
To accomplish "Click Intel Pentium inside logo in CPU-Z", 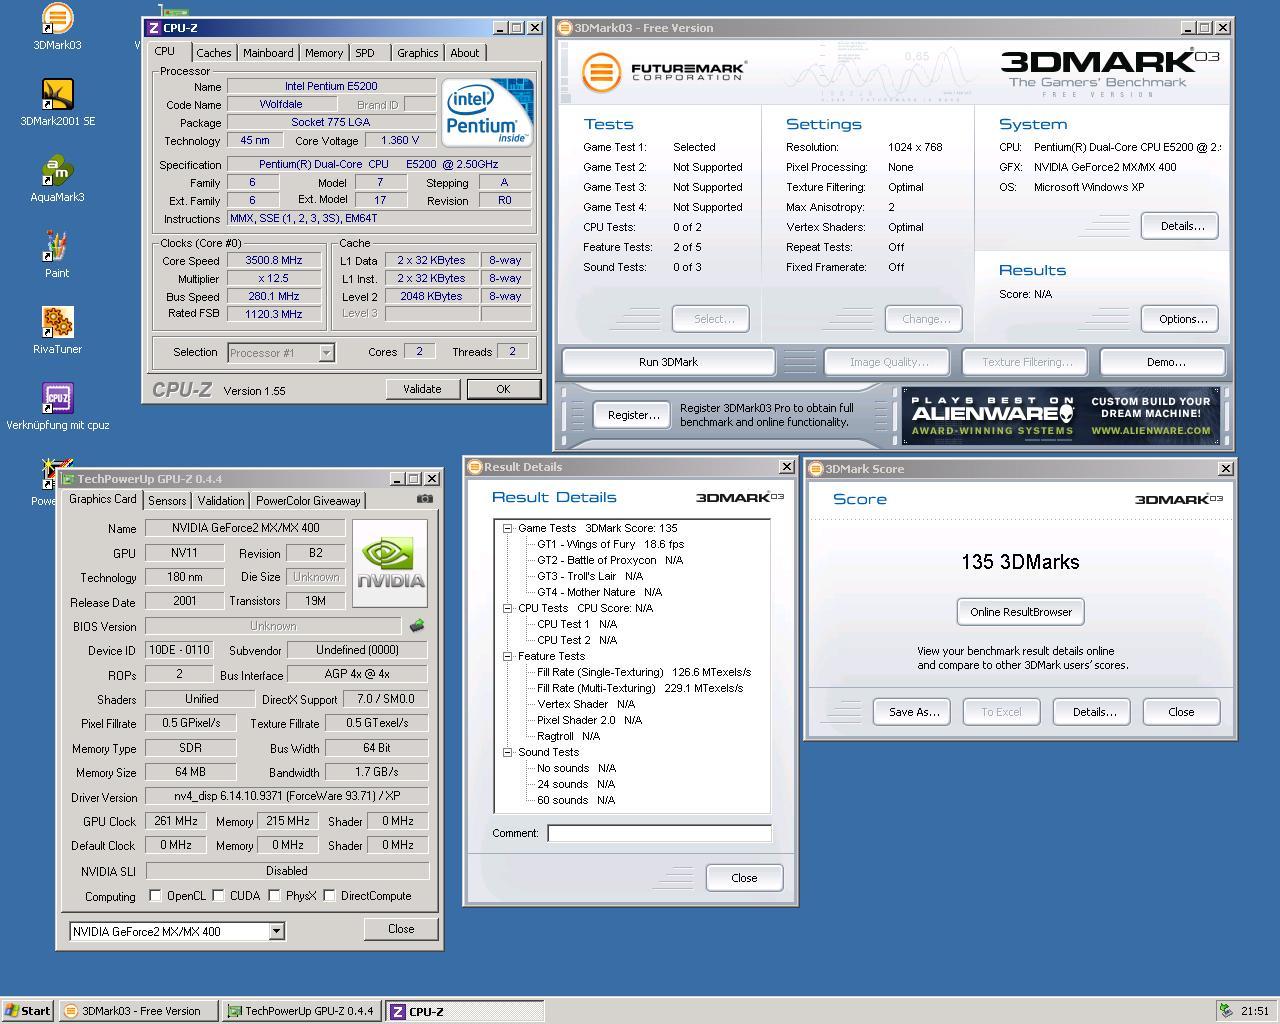I will point(487,113).
